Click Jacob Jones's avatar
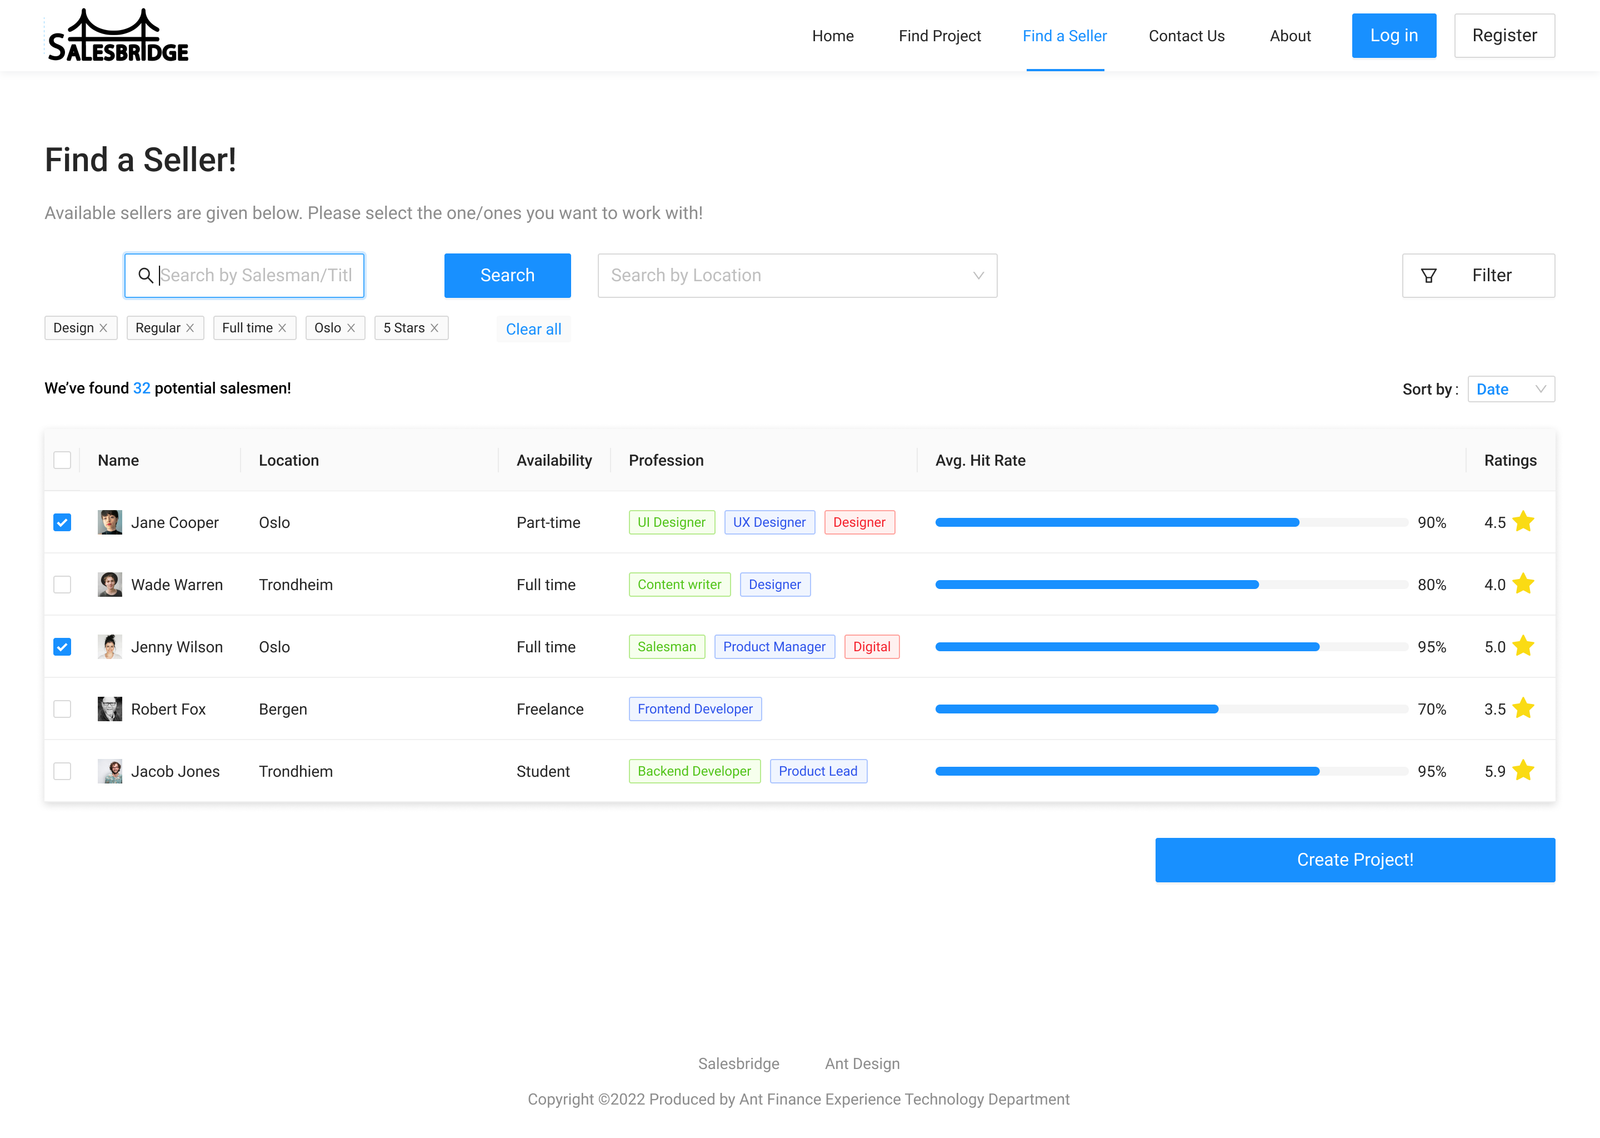Viewport: 1600px width, 1138px height. coord(110,771)
